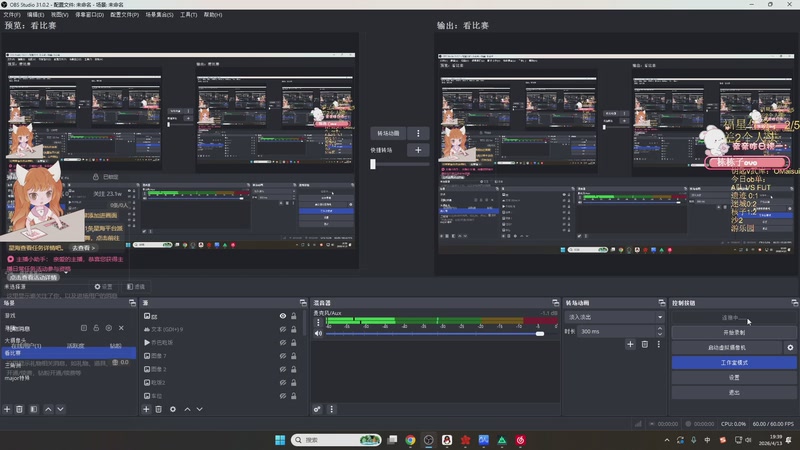Open the 转场动画 three-dot menu in studio mode
Screen dimensions: 800x450
418,133
